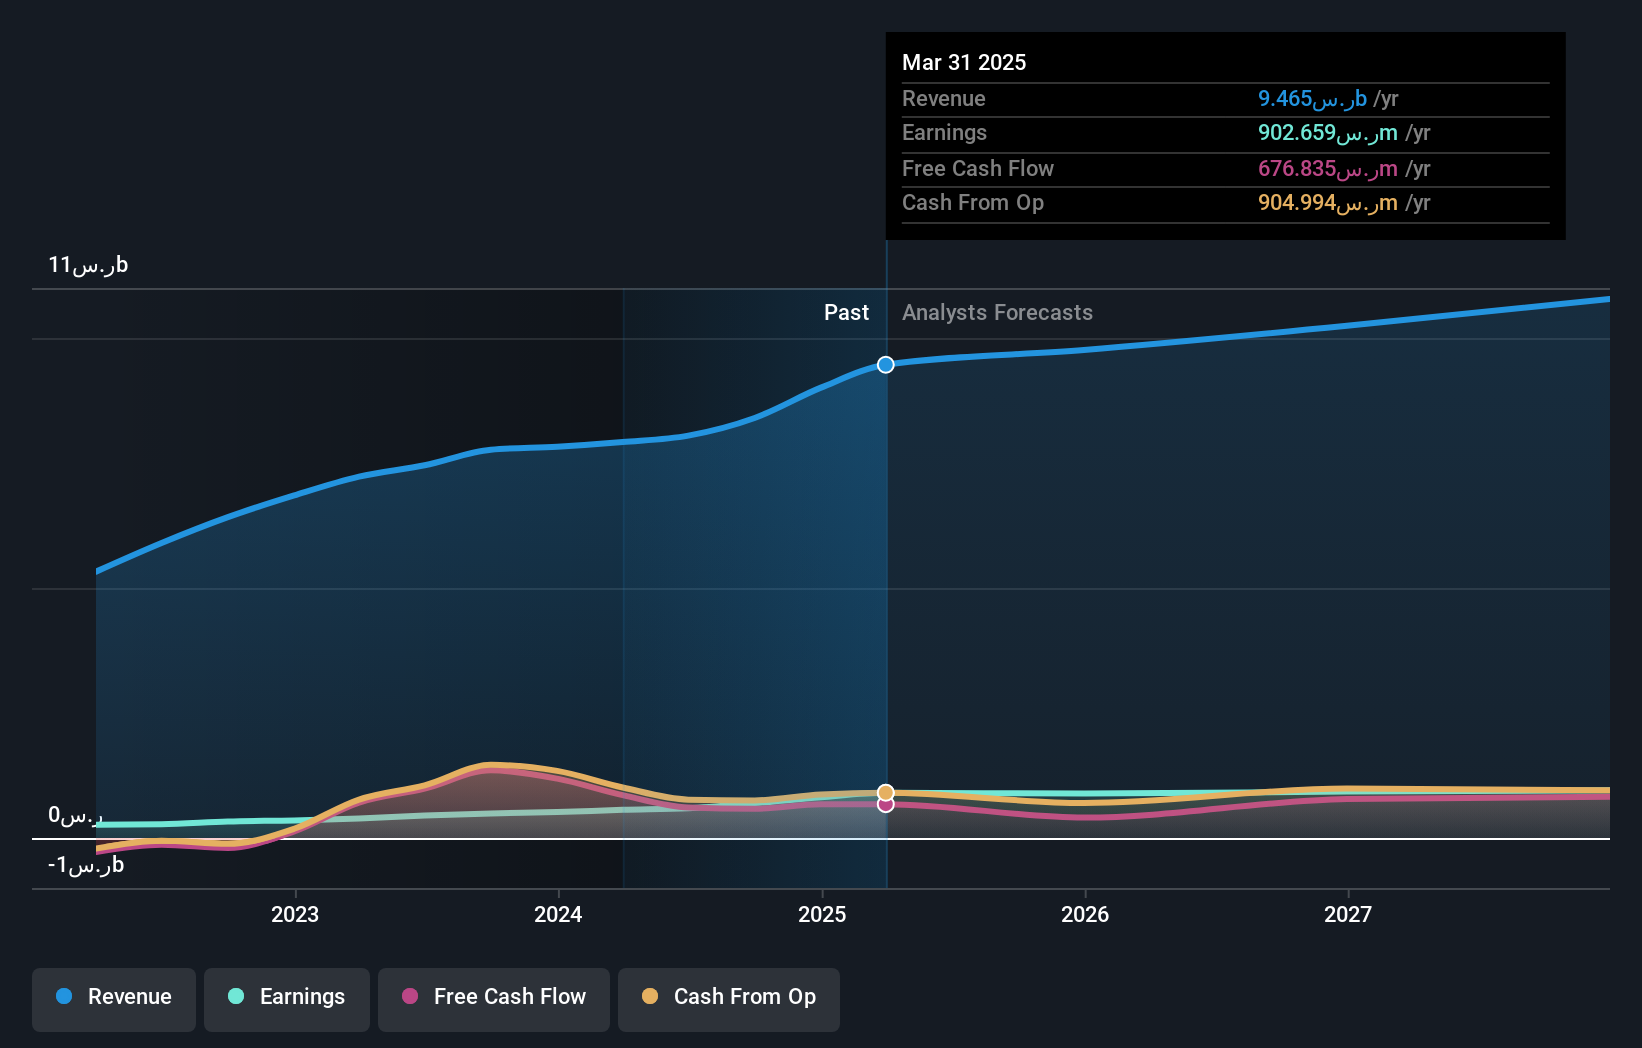This screenshot has height=1048, width=1642.
Task: Select the blue Revenue data point marker
Action: point(884,364)
